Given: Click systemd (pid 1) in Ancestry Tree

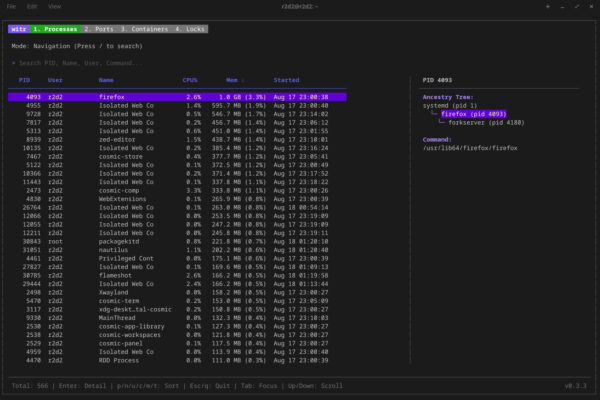Looking at the screenshot, I should point(450,106).
